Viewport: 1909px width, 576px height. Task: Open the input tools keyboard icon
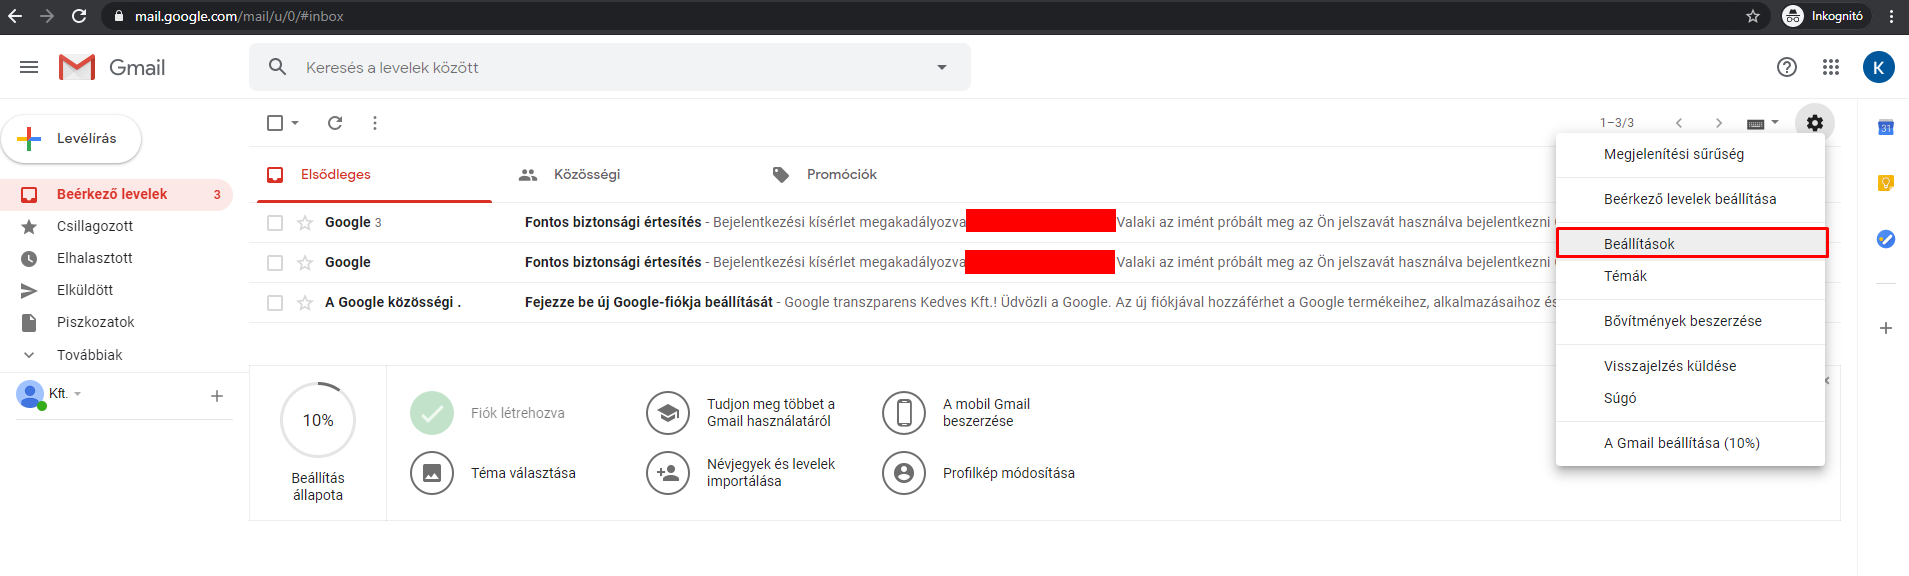[1755, 124]
